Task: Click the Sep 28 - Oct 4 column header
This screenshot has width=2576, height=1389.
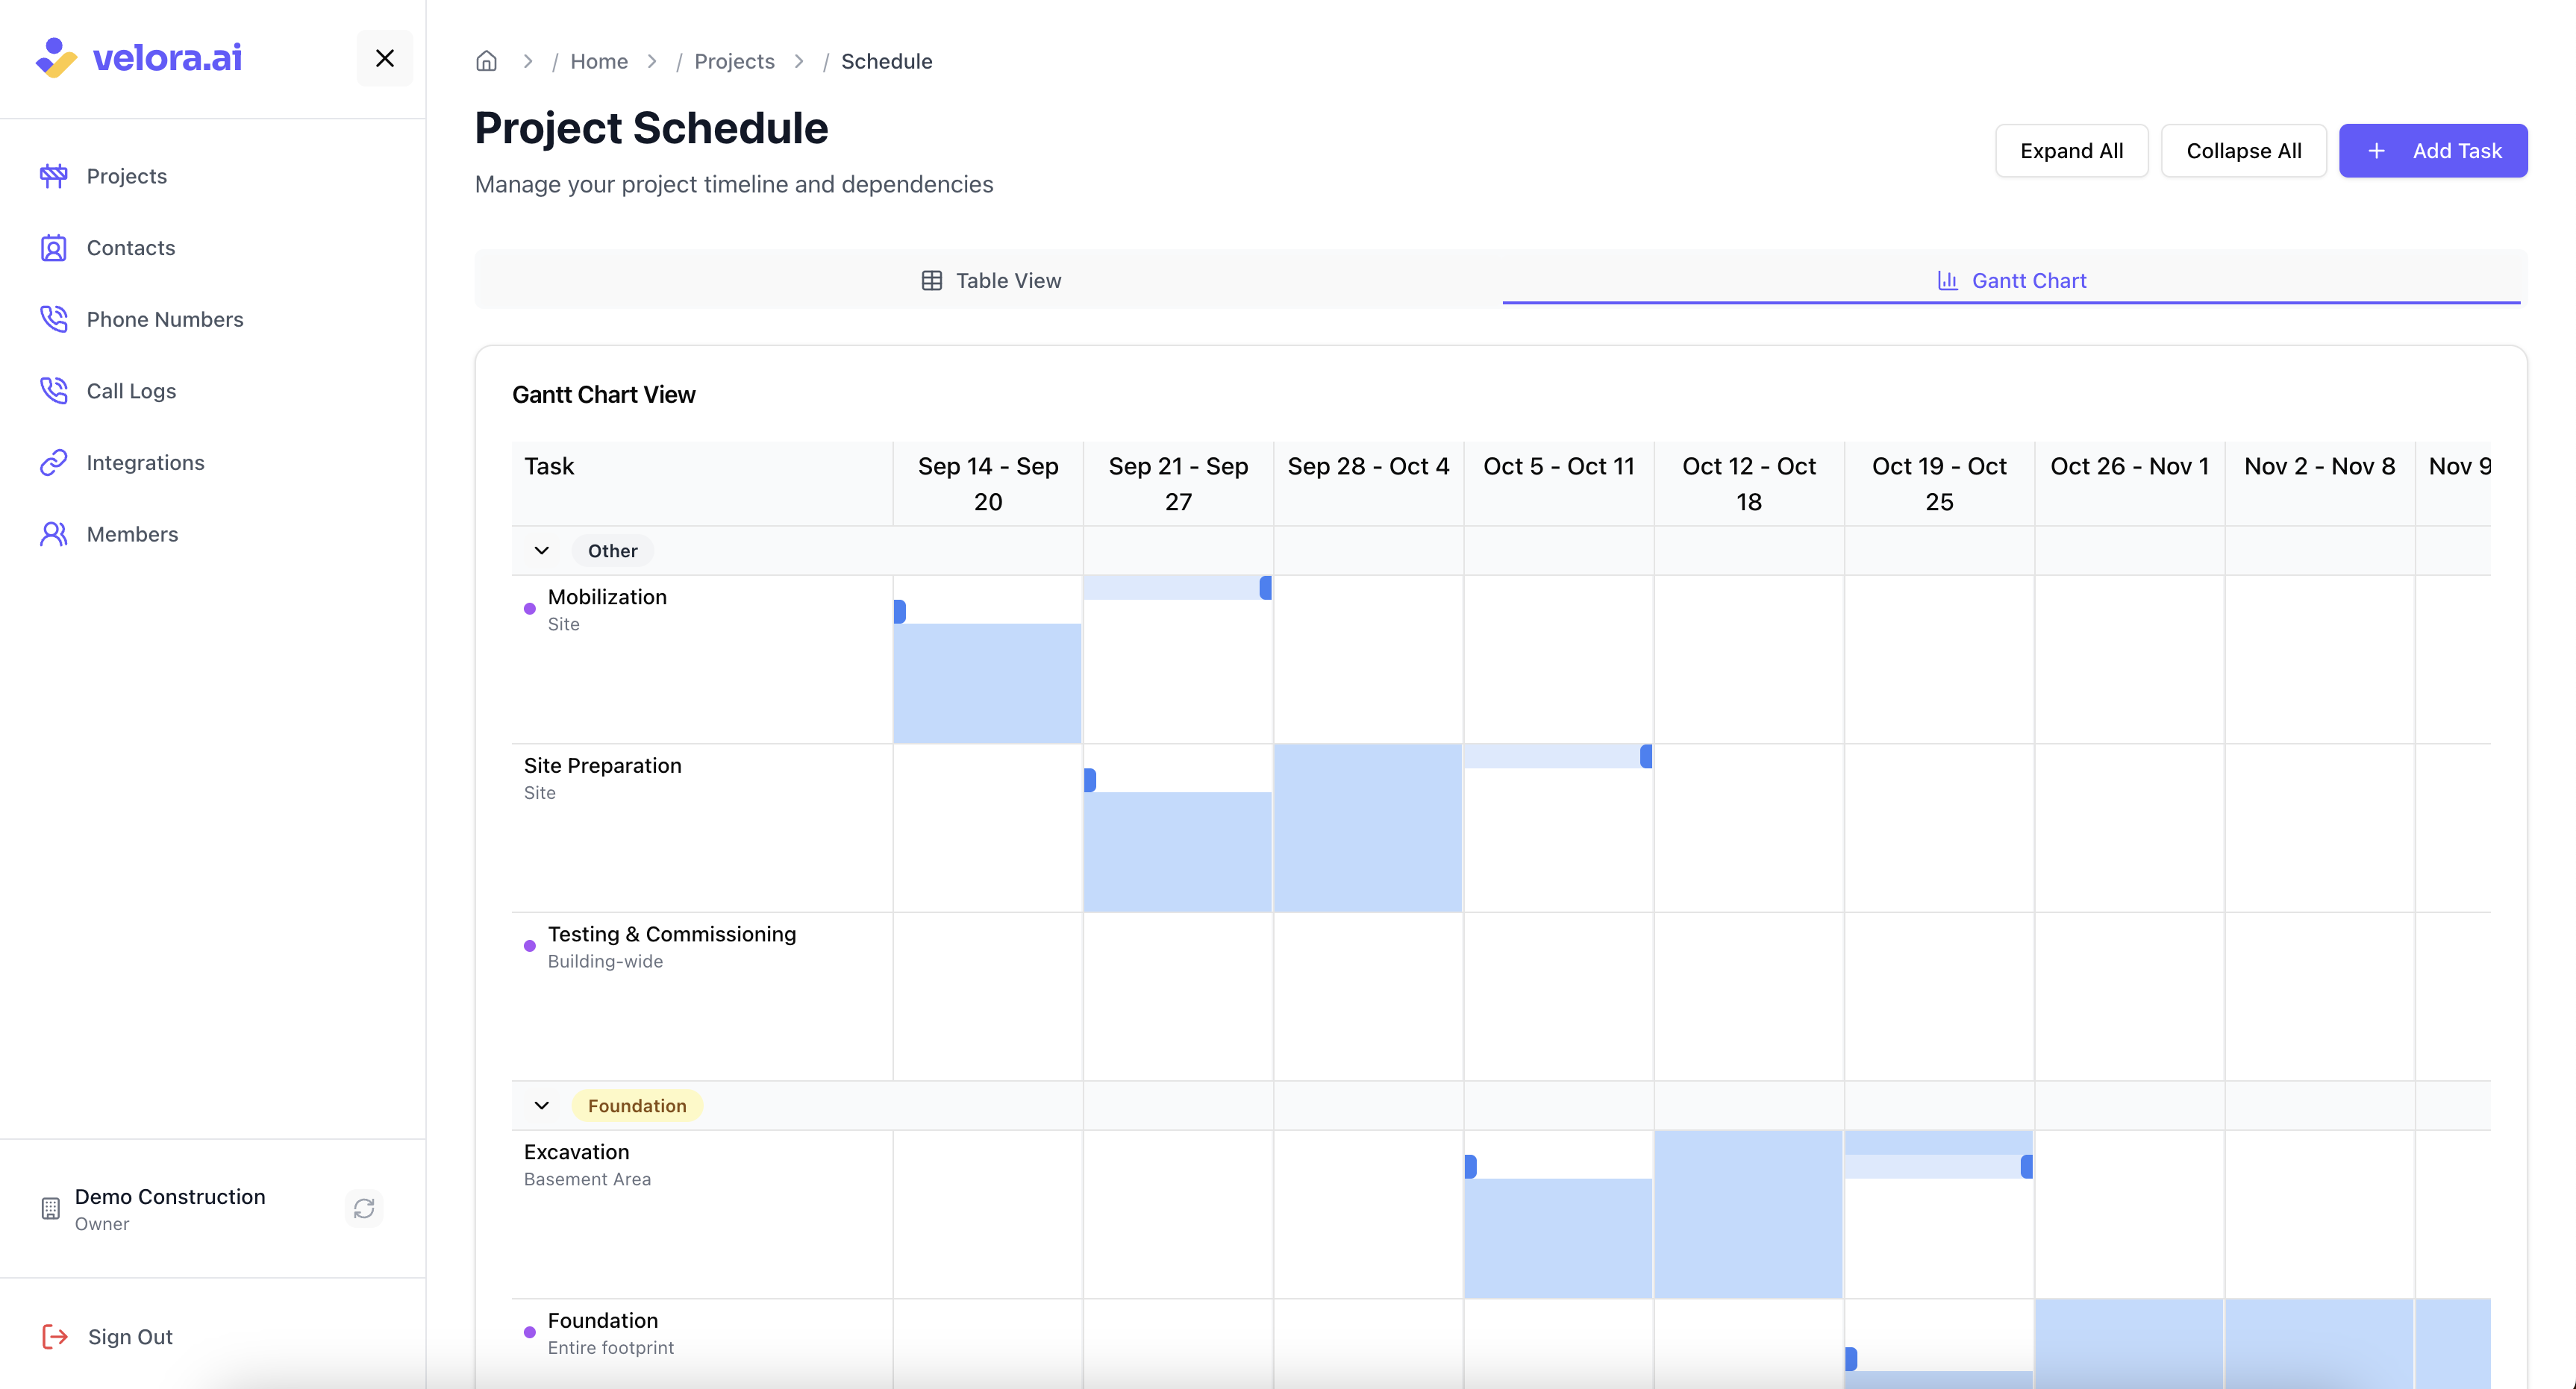Action: 1368,484
